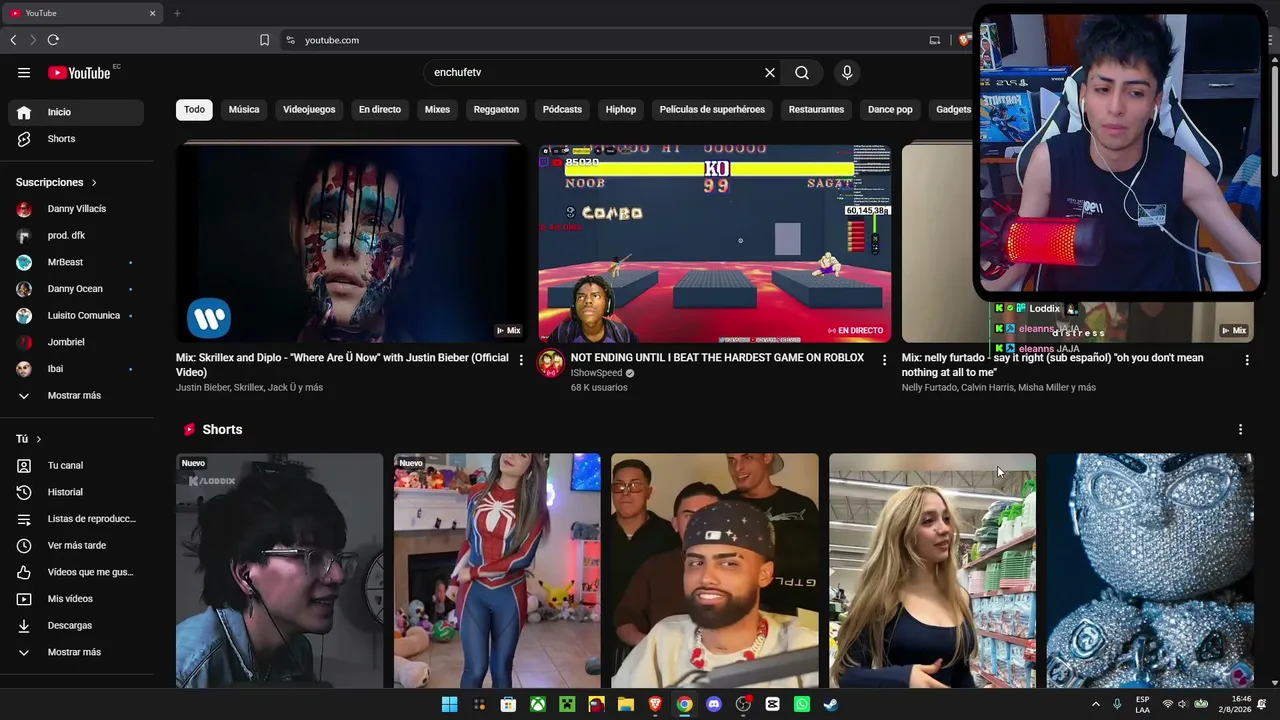Bookmark this page with the bookmark icon

[264, 40]
